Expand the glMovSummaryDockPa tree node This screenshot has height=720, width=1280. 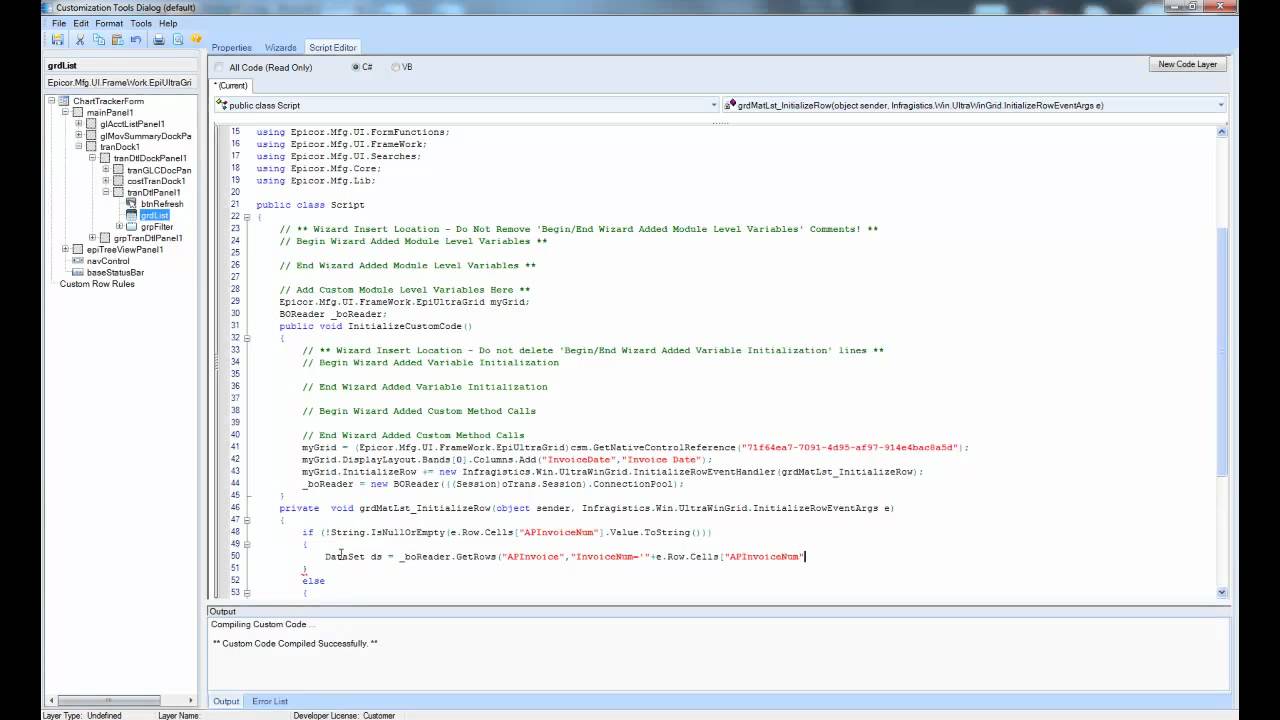pos(79,136)
